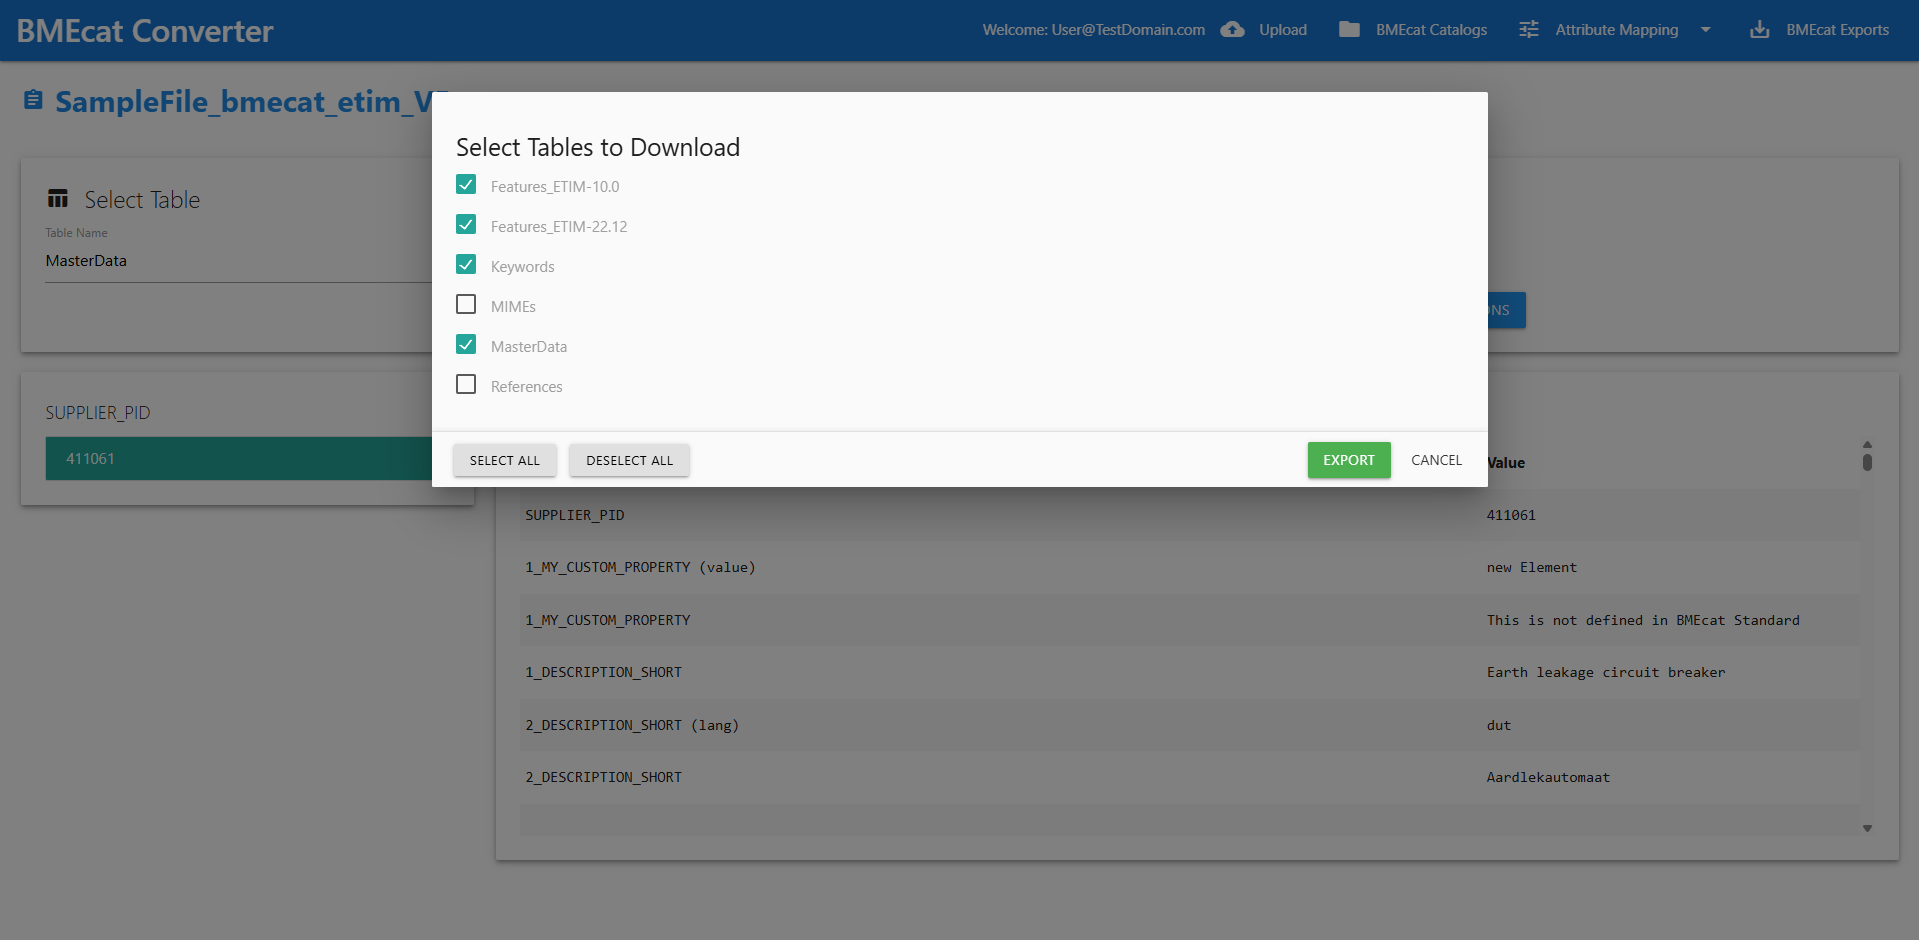Select the 411061 supplier row

point(238,459)
